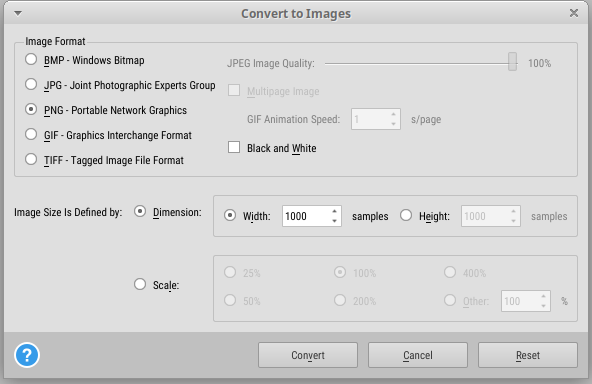Decrease GIF Animation Speed with down arrow

coord(393,124)
